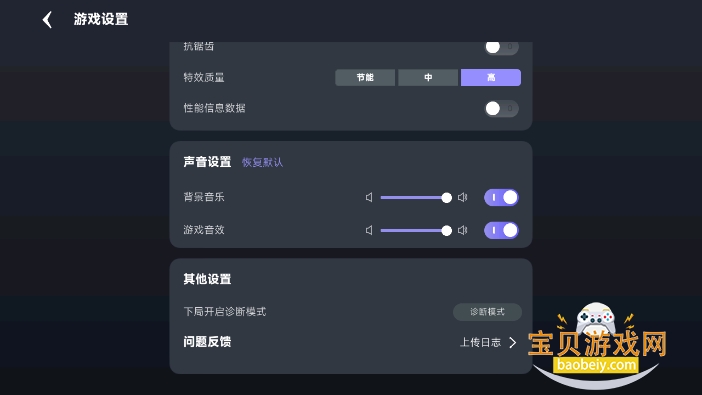Click the high-volume speaker icon for 游戏音效
Viewport: 702px width, 395px height.
(x=462, y=230)
